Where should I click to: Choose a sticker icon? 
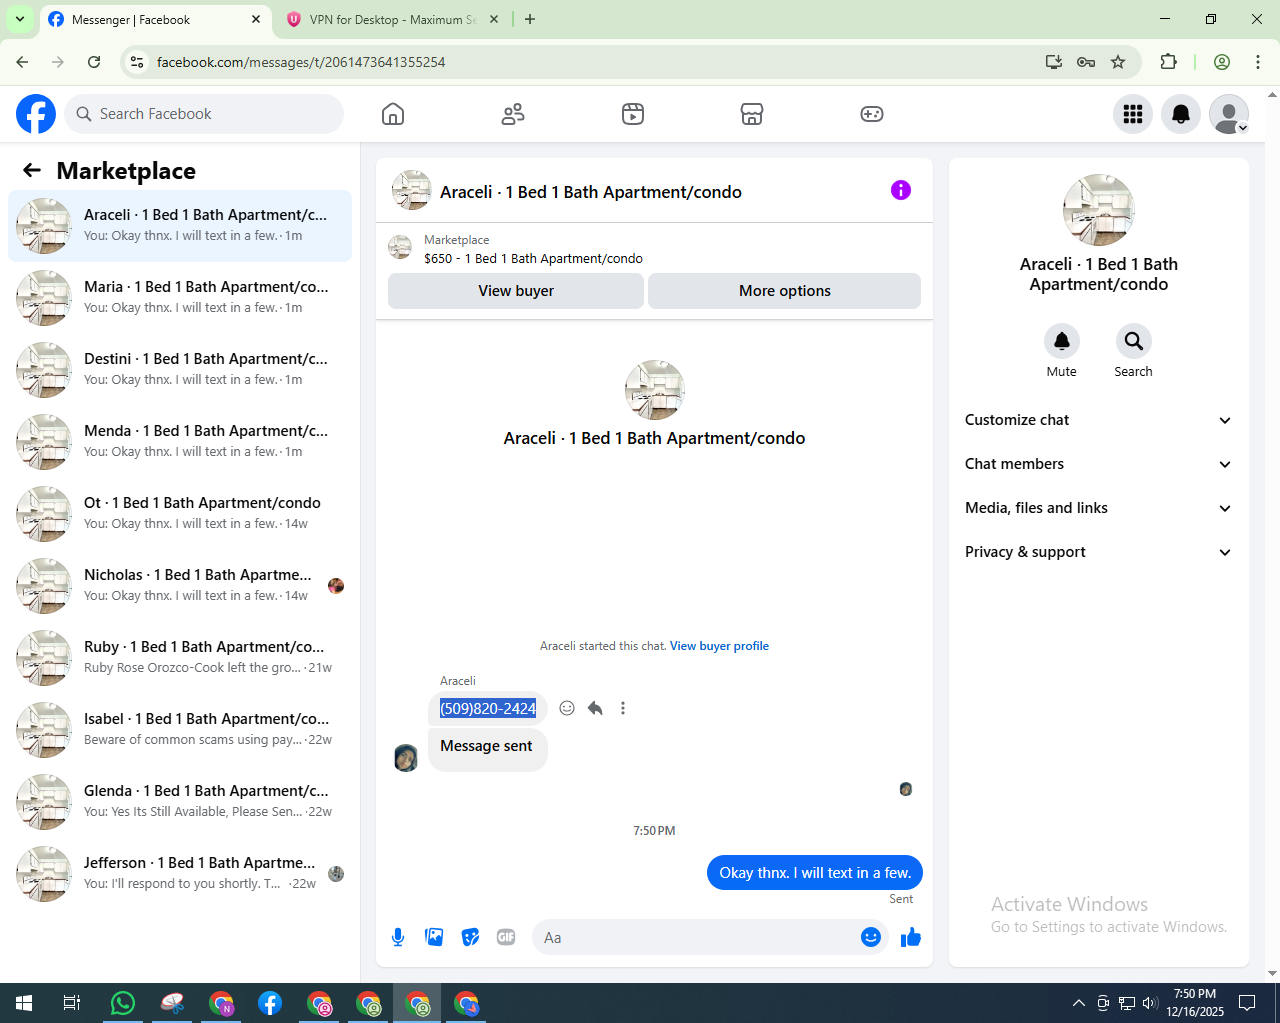[470, 937]
